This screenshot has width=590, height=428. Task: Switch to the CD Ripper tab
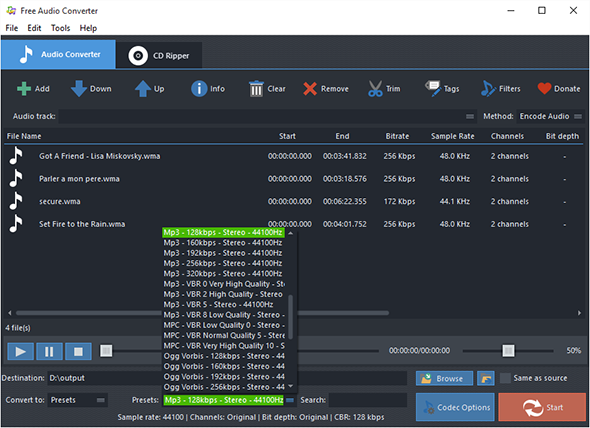coord(159,55)
